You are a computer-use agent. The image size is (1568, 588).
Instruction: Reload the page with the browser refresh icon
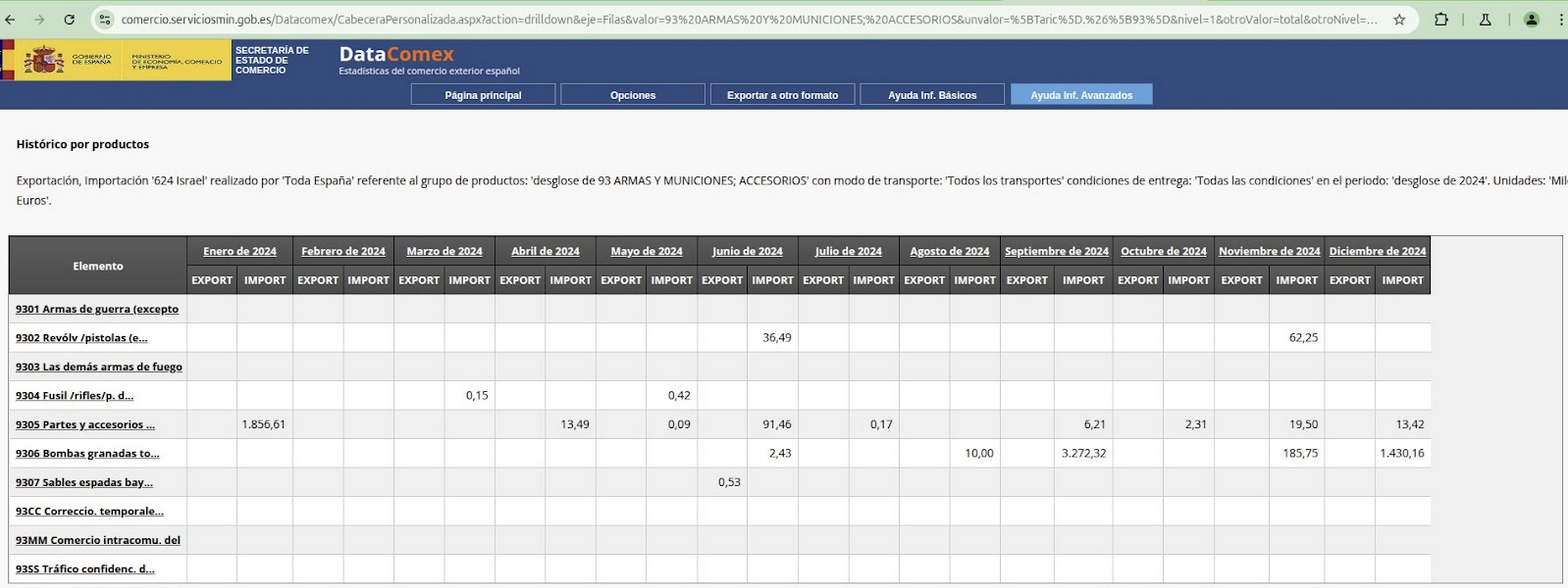(69, 19)
